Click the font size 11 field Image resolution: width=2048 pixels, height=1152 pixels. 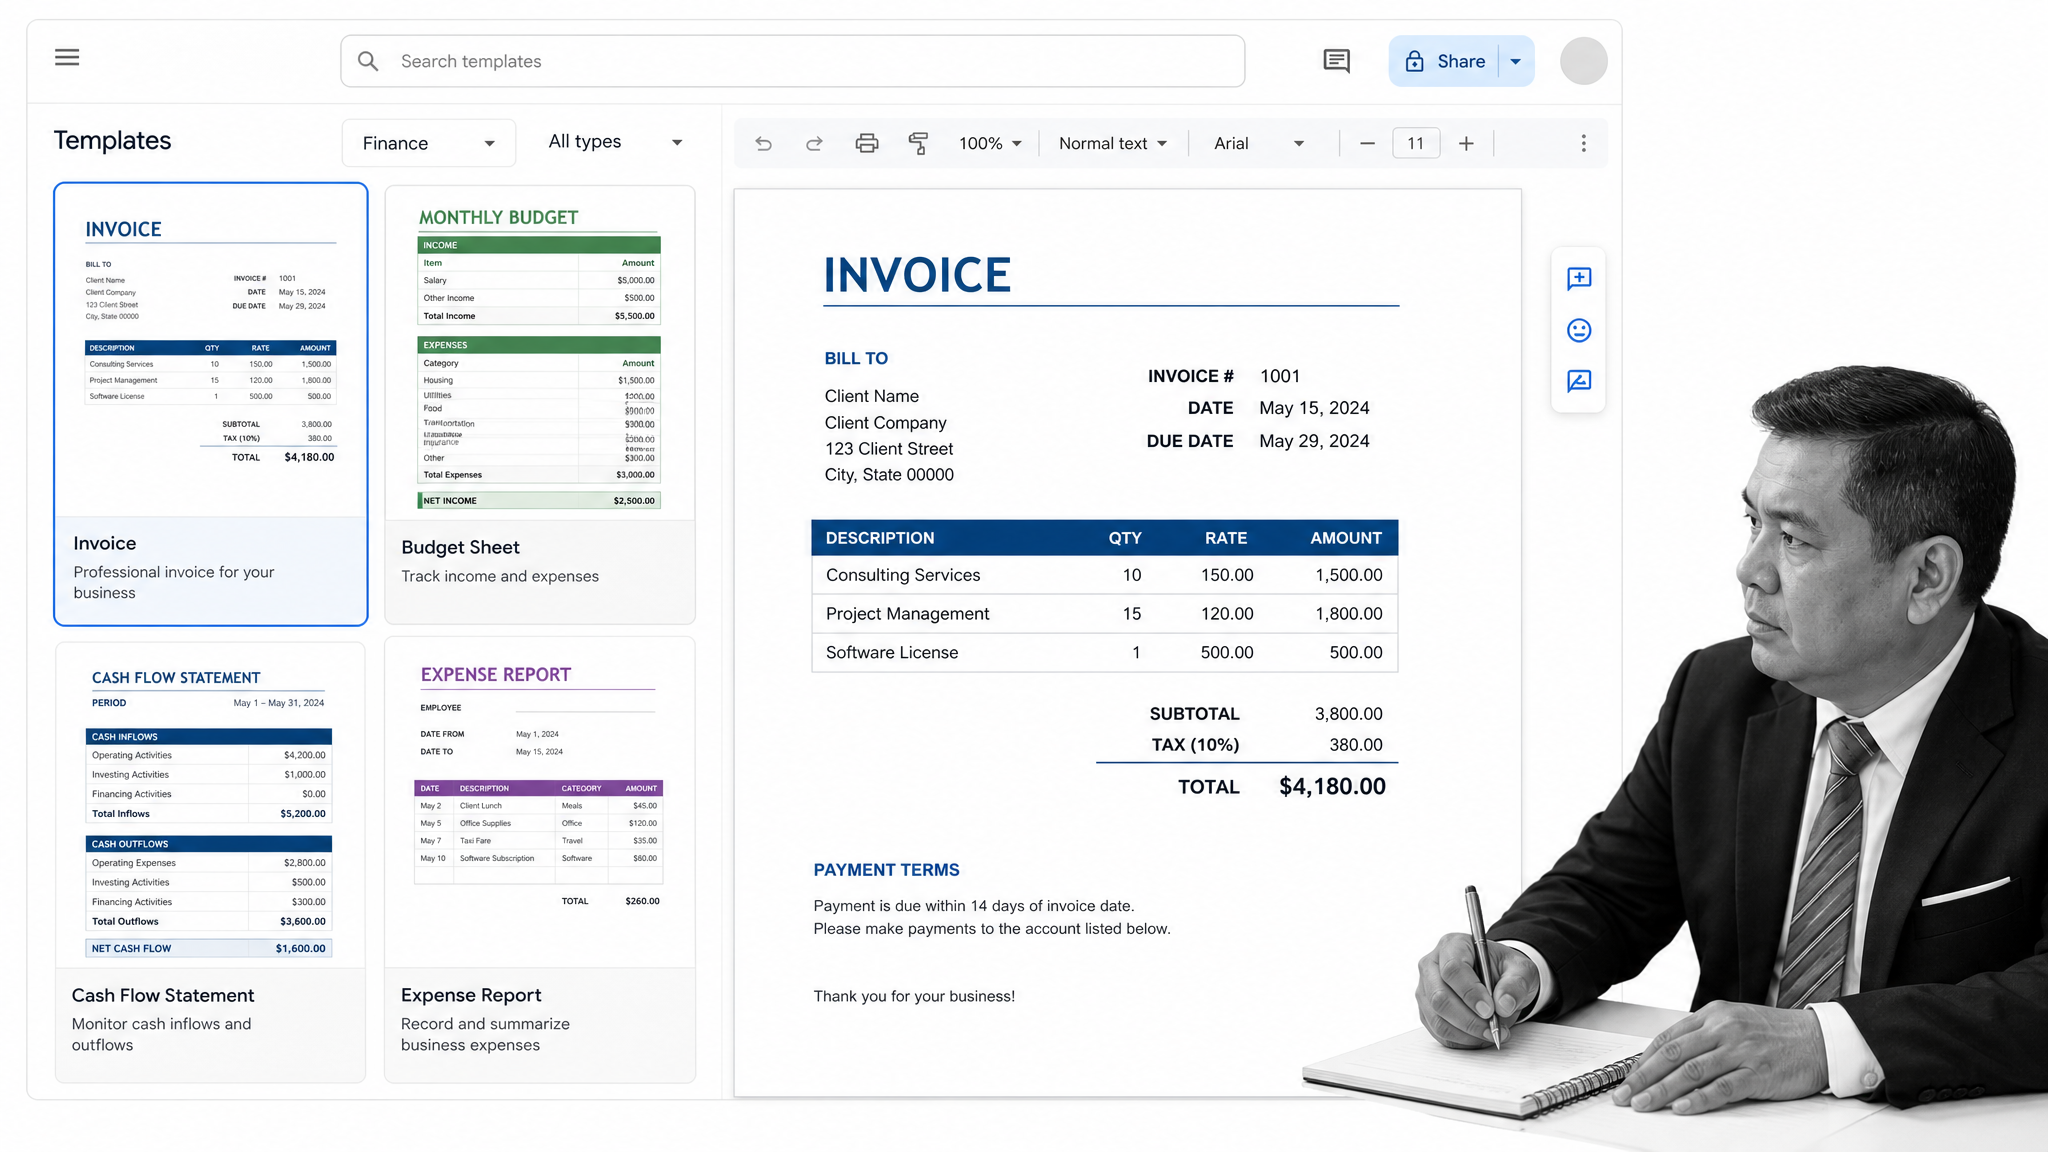(1415, 143)
